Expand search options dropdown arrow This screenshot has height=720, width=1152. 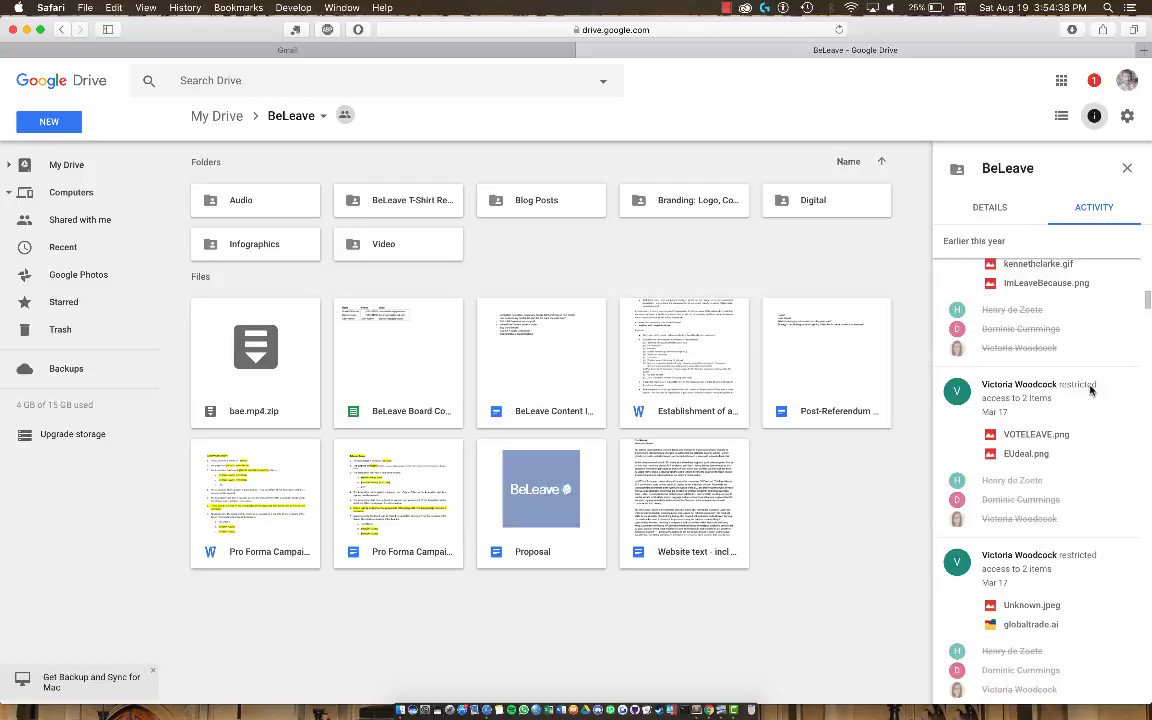(x=603, y=81)
